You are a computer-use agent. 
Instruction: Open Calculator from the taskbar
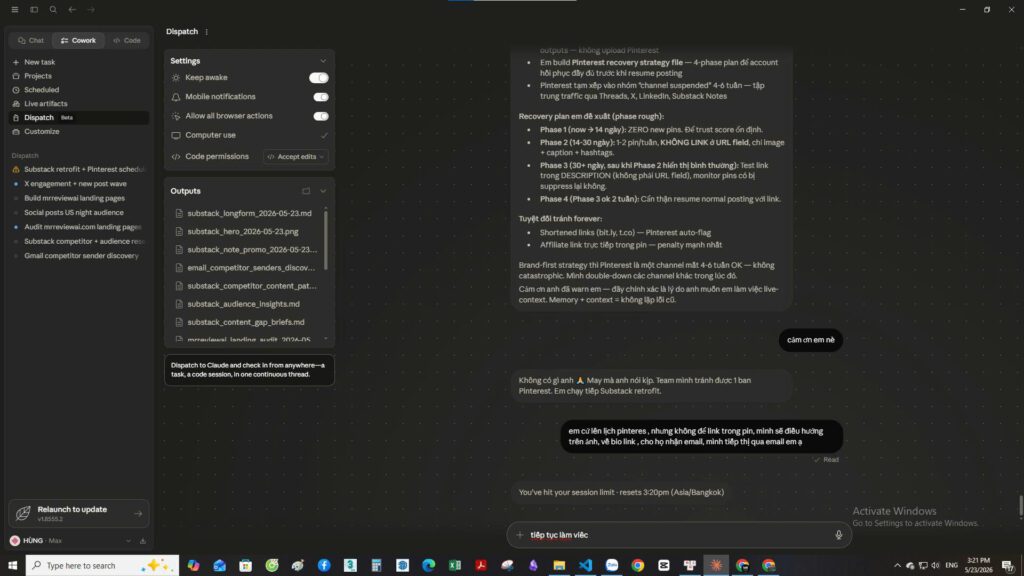(376, 565)
